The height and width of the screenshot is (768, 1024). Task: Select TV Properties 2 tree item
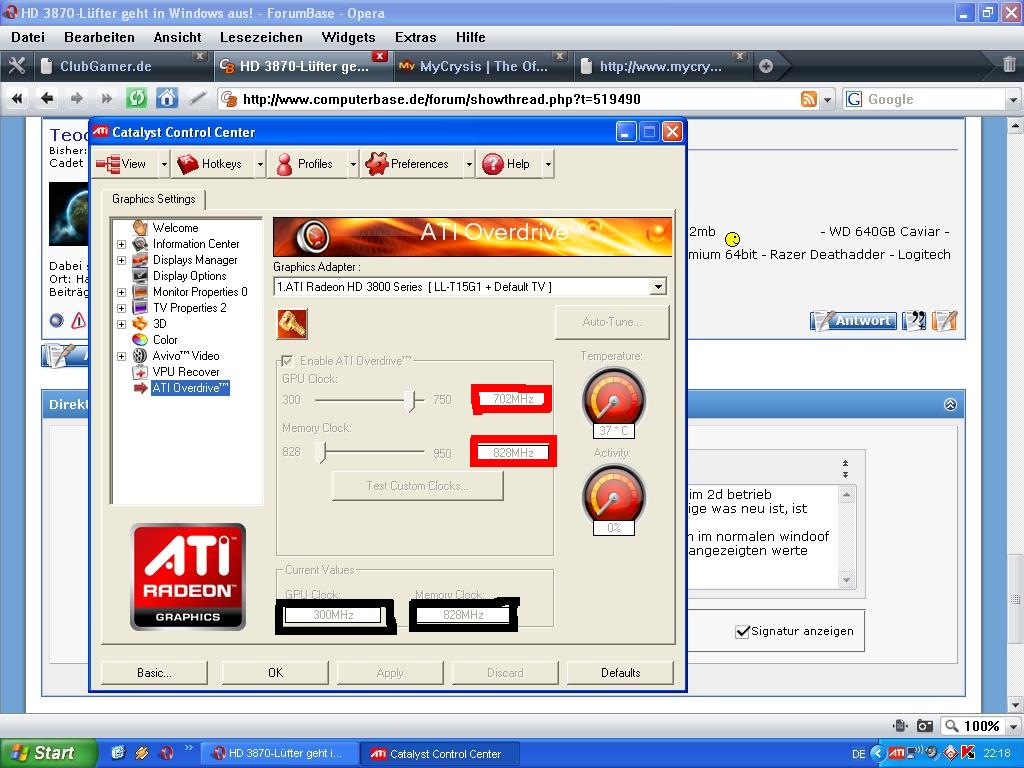pos(189,308)
